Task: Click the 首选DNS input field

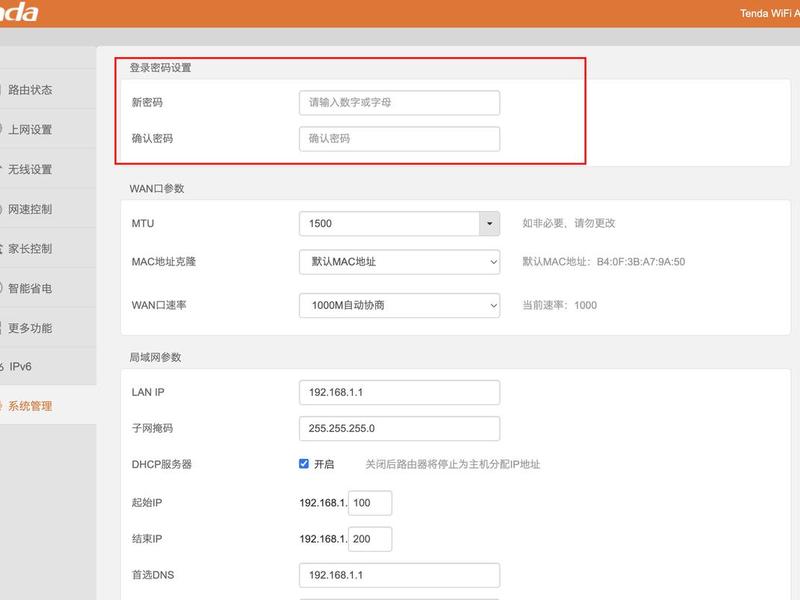Action: (399, 576)
